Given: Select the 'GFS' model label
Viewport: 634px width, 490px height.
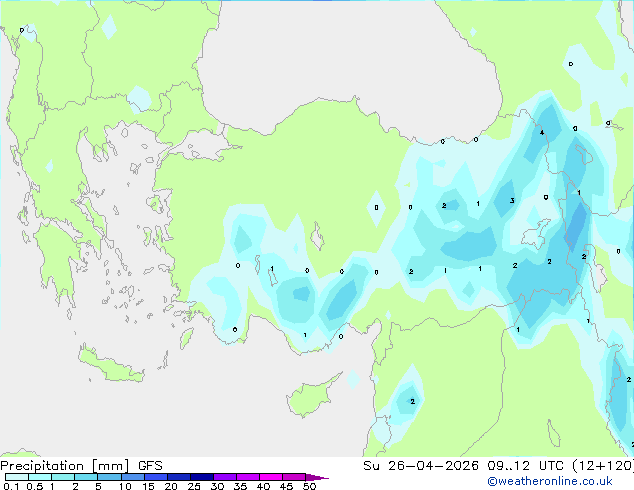Looking at the screenshot, I should coord(150,466).
